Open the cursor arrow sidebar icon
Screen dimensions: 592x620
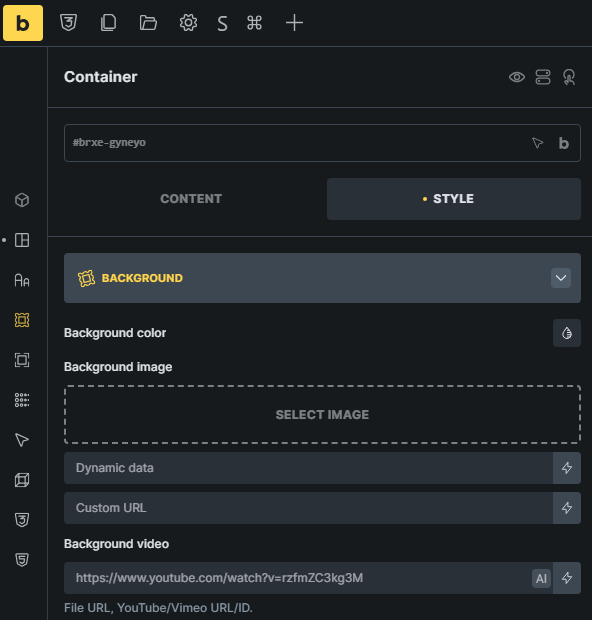[x=22, y=440]
